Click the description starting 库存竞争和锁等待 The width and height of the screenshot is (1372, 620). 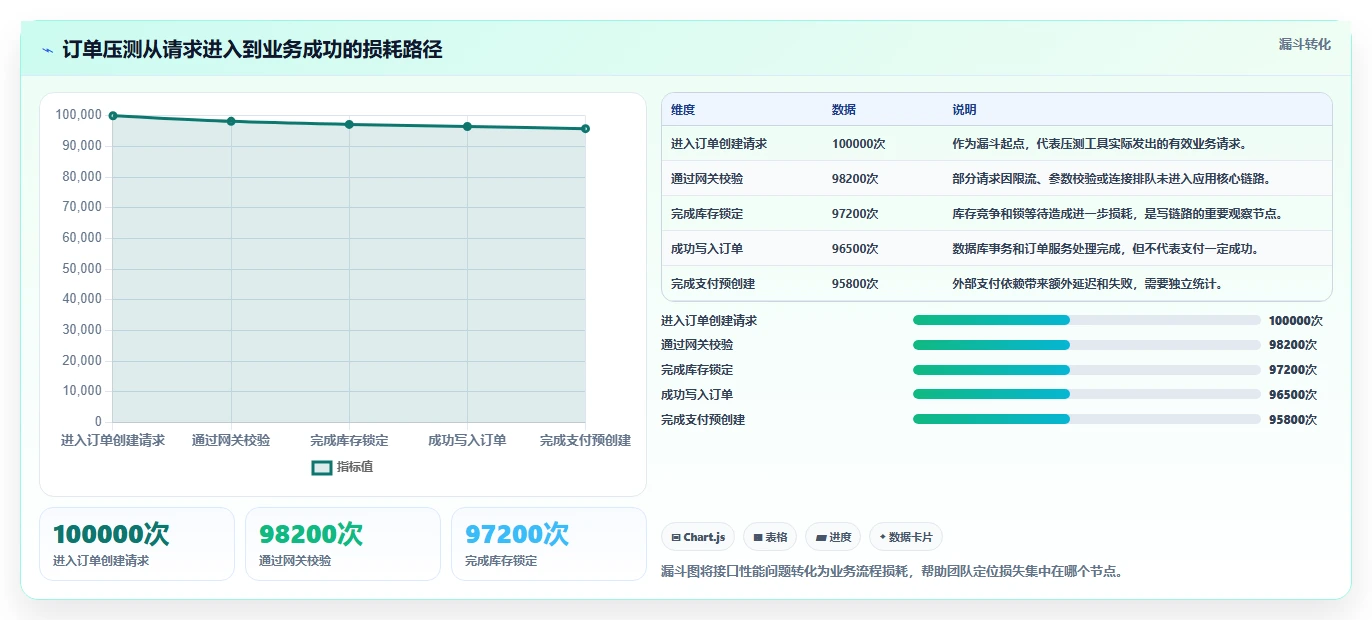(1117, 214)
